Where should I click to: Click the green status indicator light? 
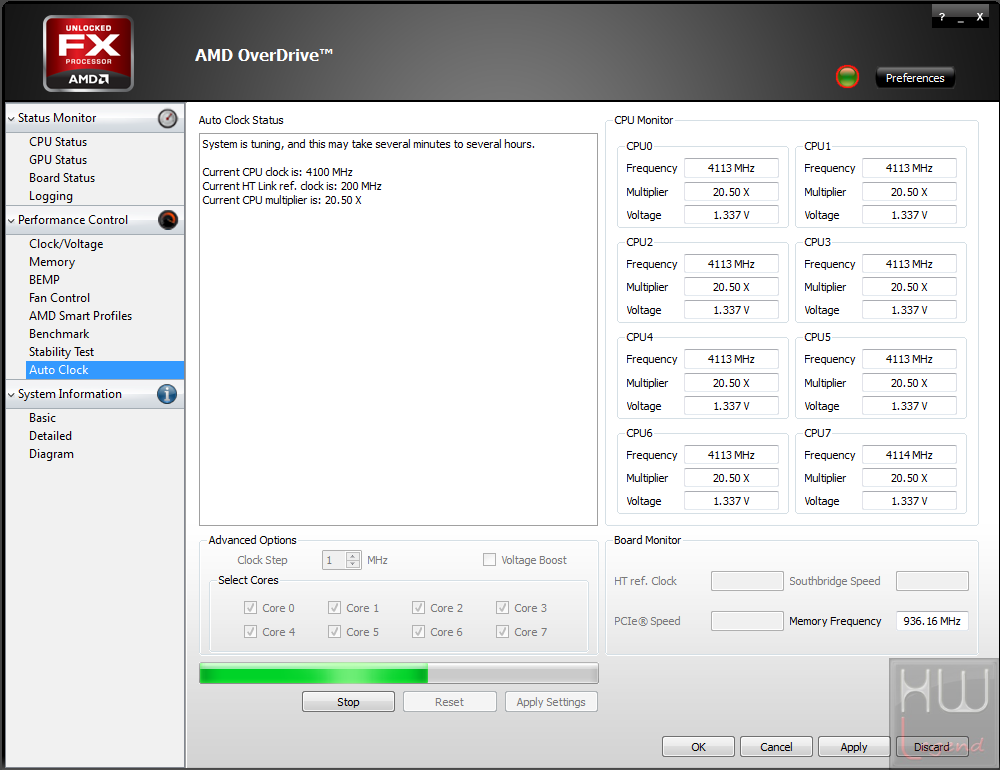(848, 77)
